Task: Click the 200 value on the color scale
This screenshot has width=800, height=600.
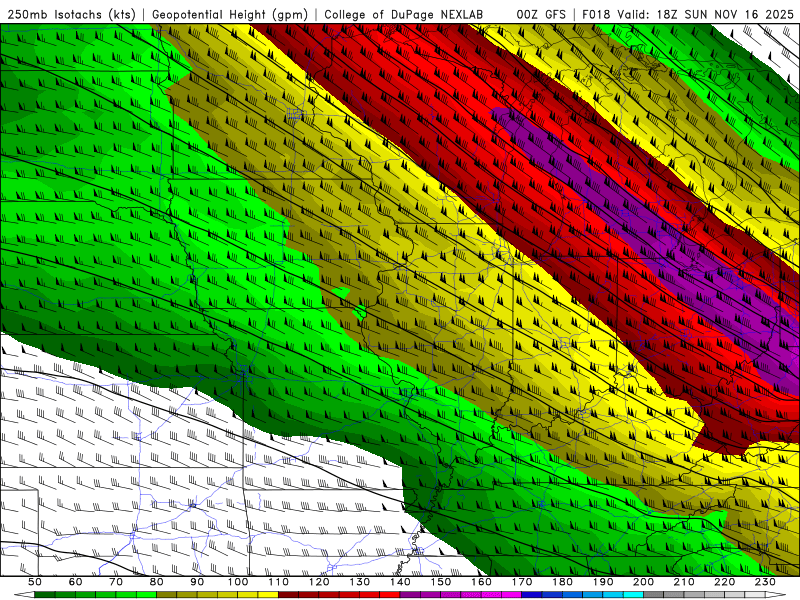Action: [x=643, y=582]
